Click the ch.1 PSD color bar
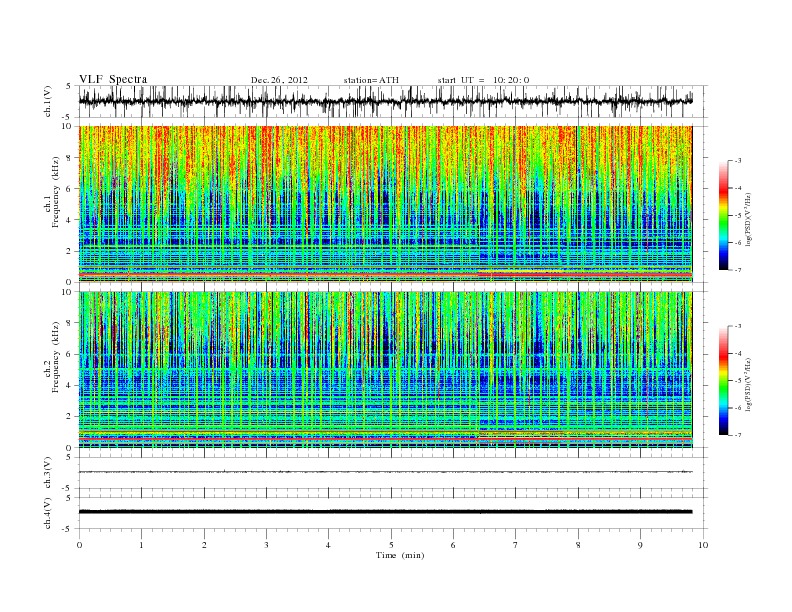Viewport: 792px width, 612px height. [724, 215]
